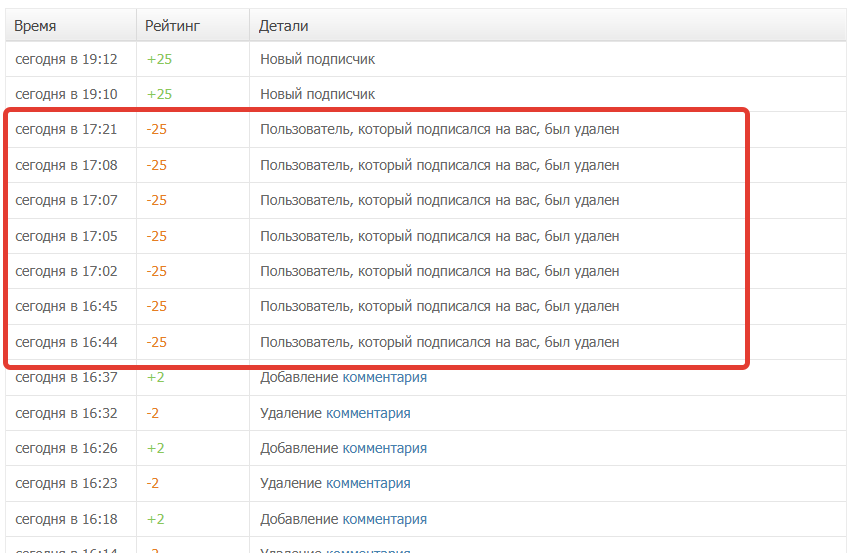The height and width of the screenshot is (553, 857).
Task: Click the "сегодня в 16:44" time cell
Action: (67, 342)
